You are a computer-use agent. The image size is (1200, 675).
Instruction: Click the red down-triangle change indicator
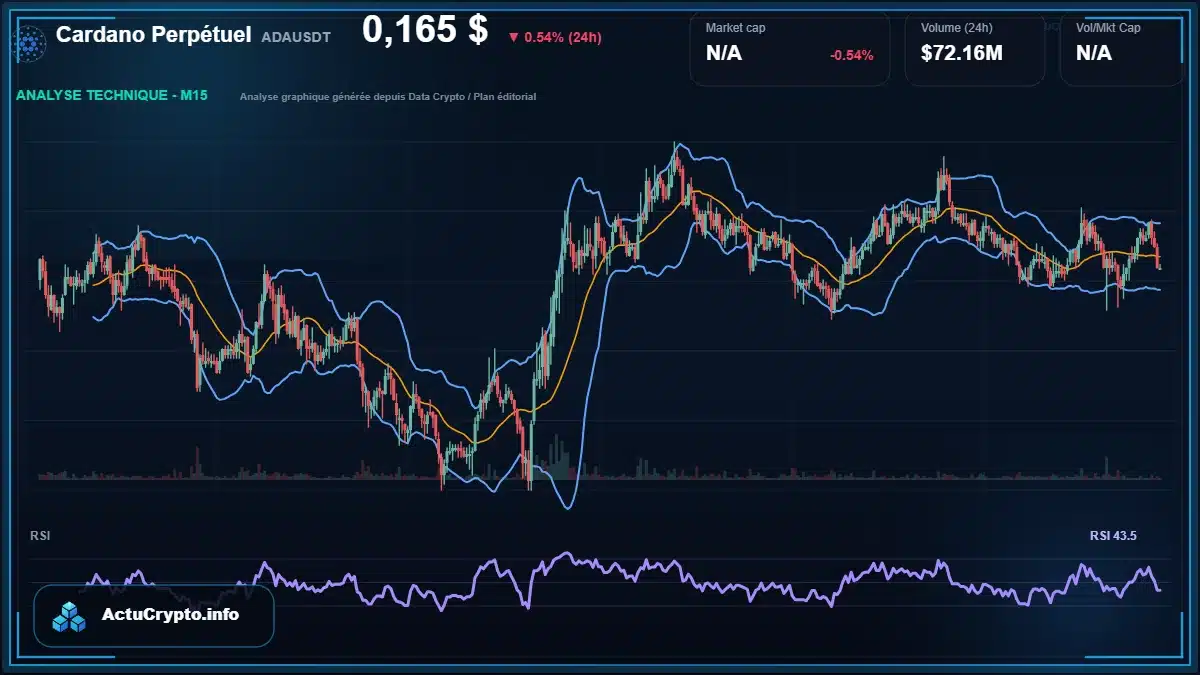tap(514, 37)
